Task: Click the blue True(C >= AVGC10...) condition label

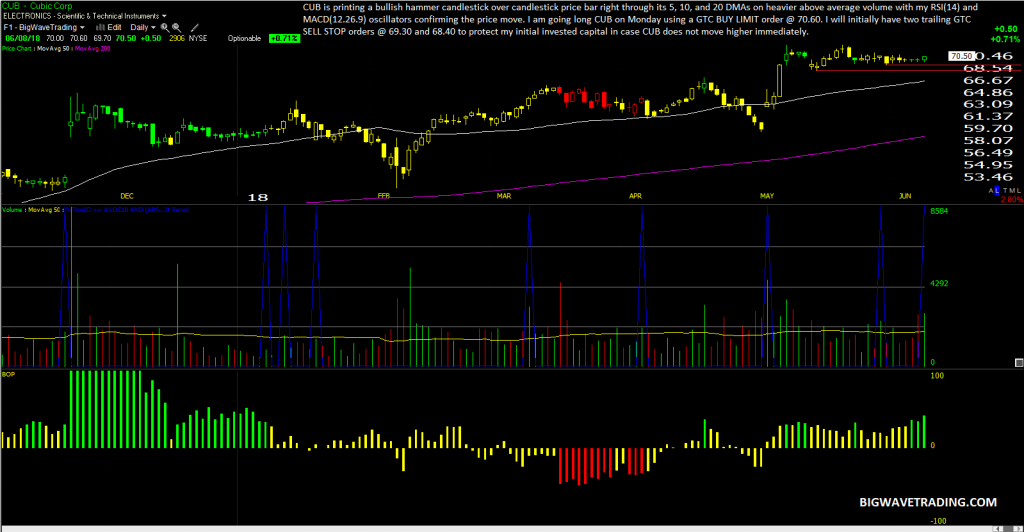Action: tap(126, 210)
